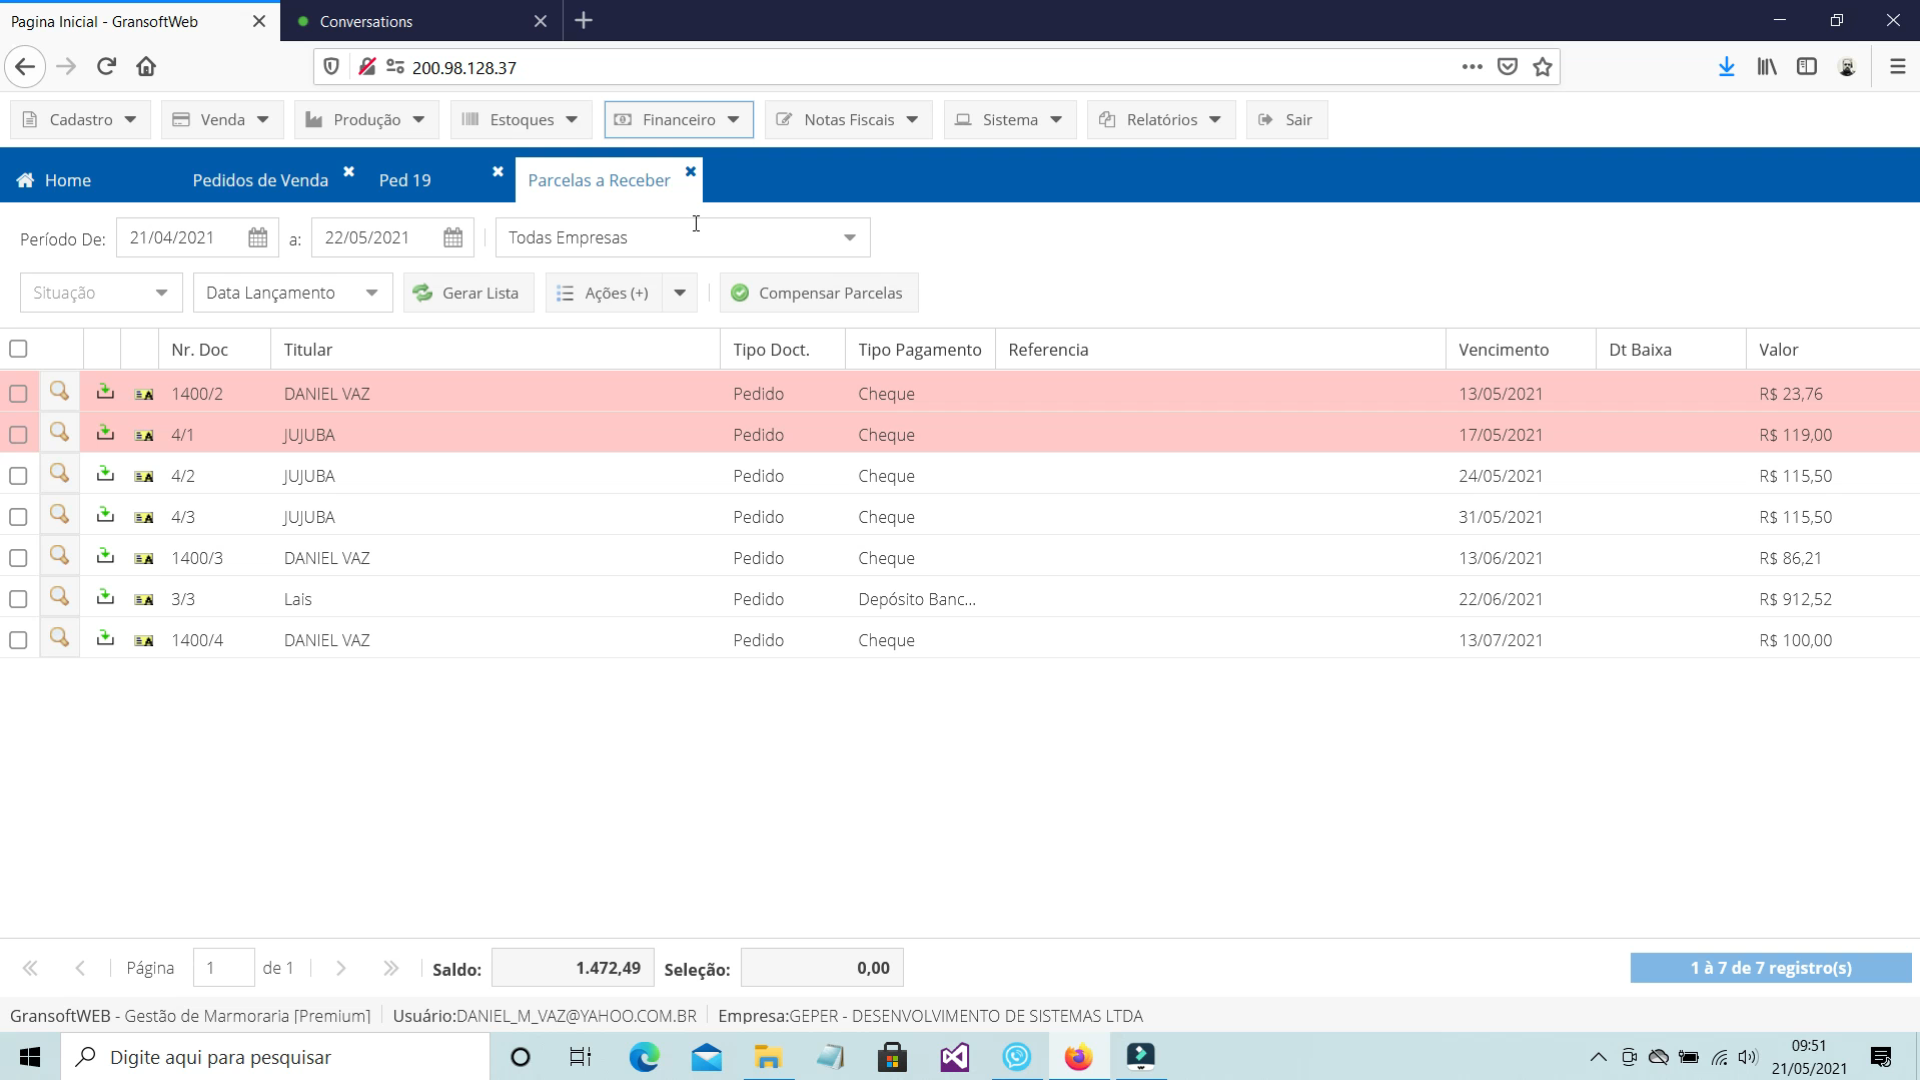Click the magnifier icon in row 1400/4
The width and height of the screenshot is (1920, 1080).
coord(60,638)
